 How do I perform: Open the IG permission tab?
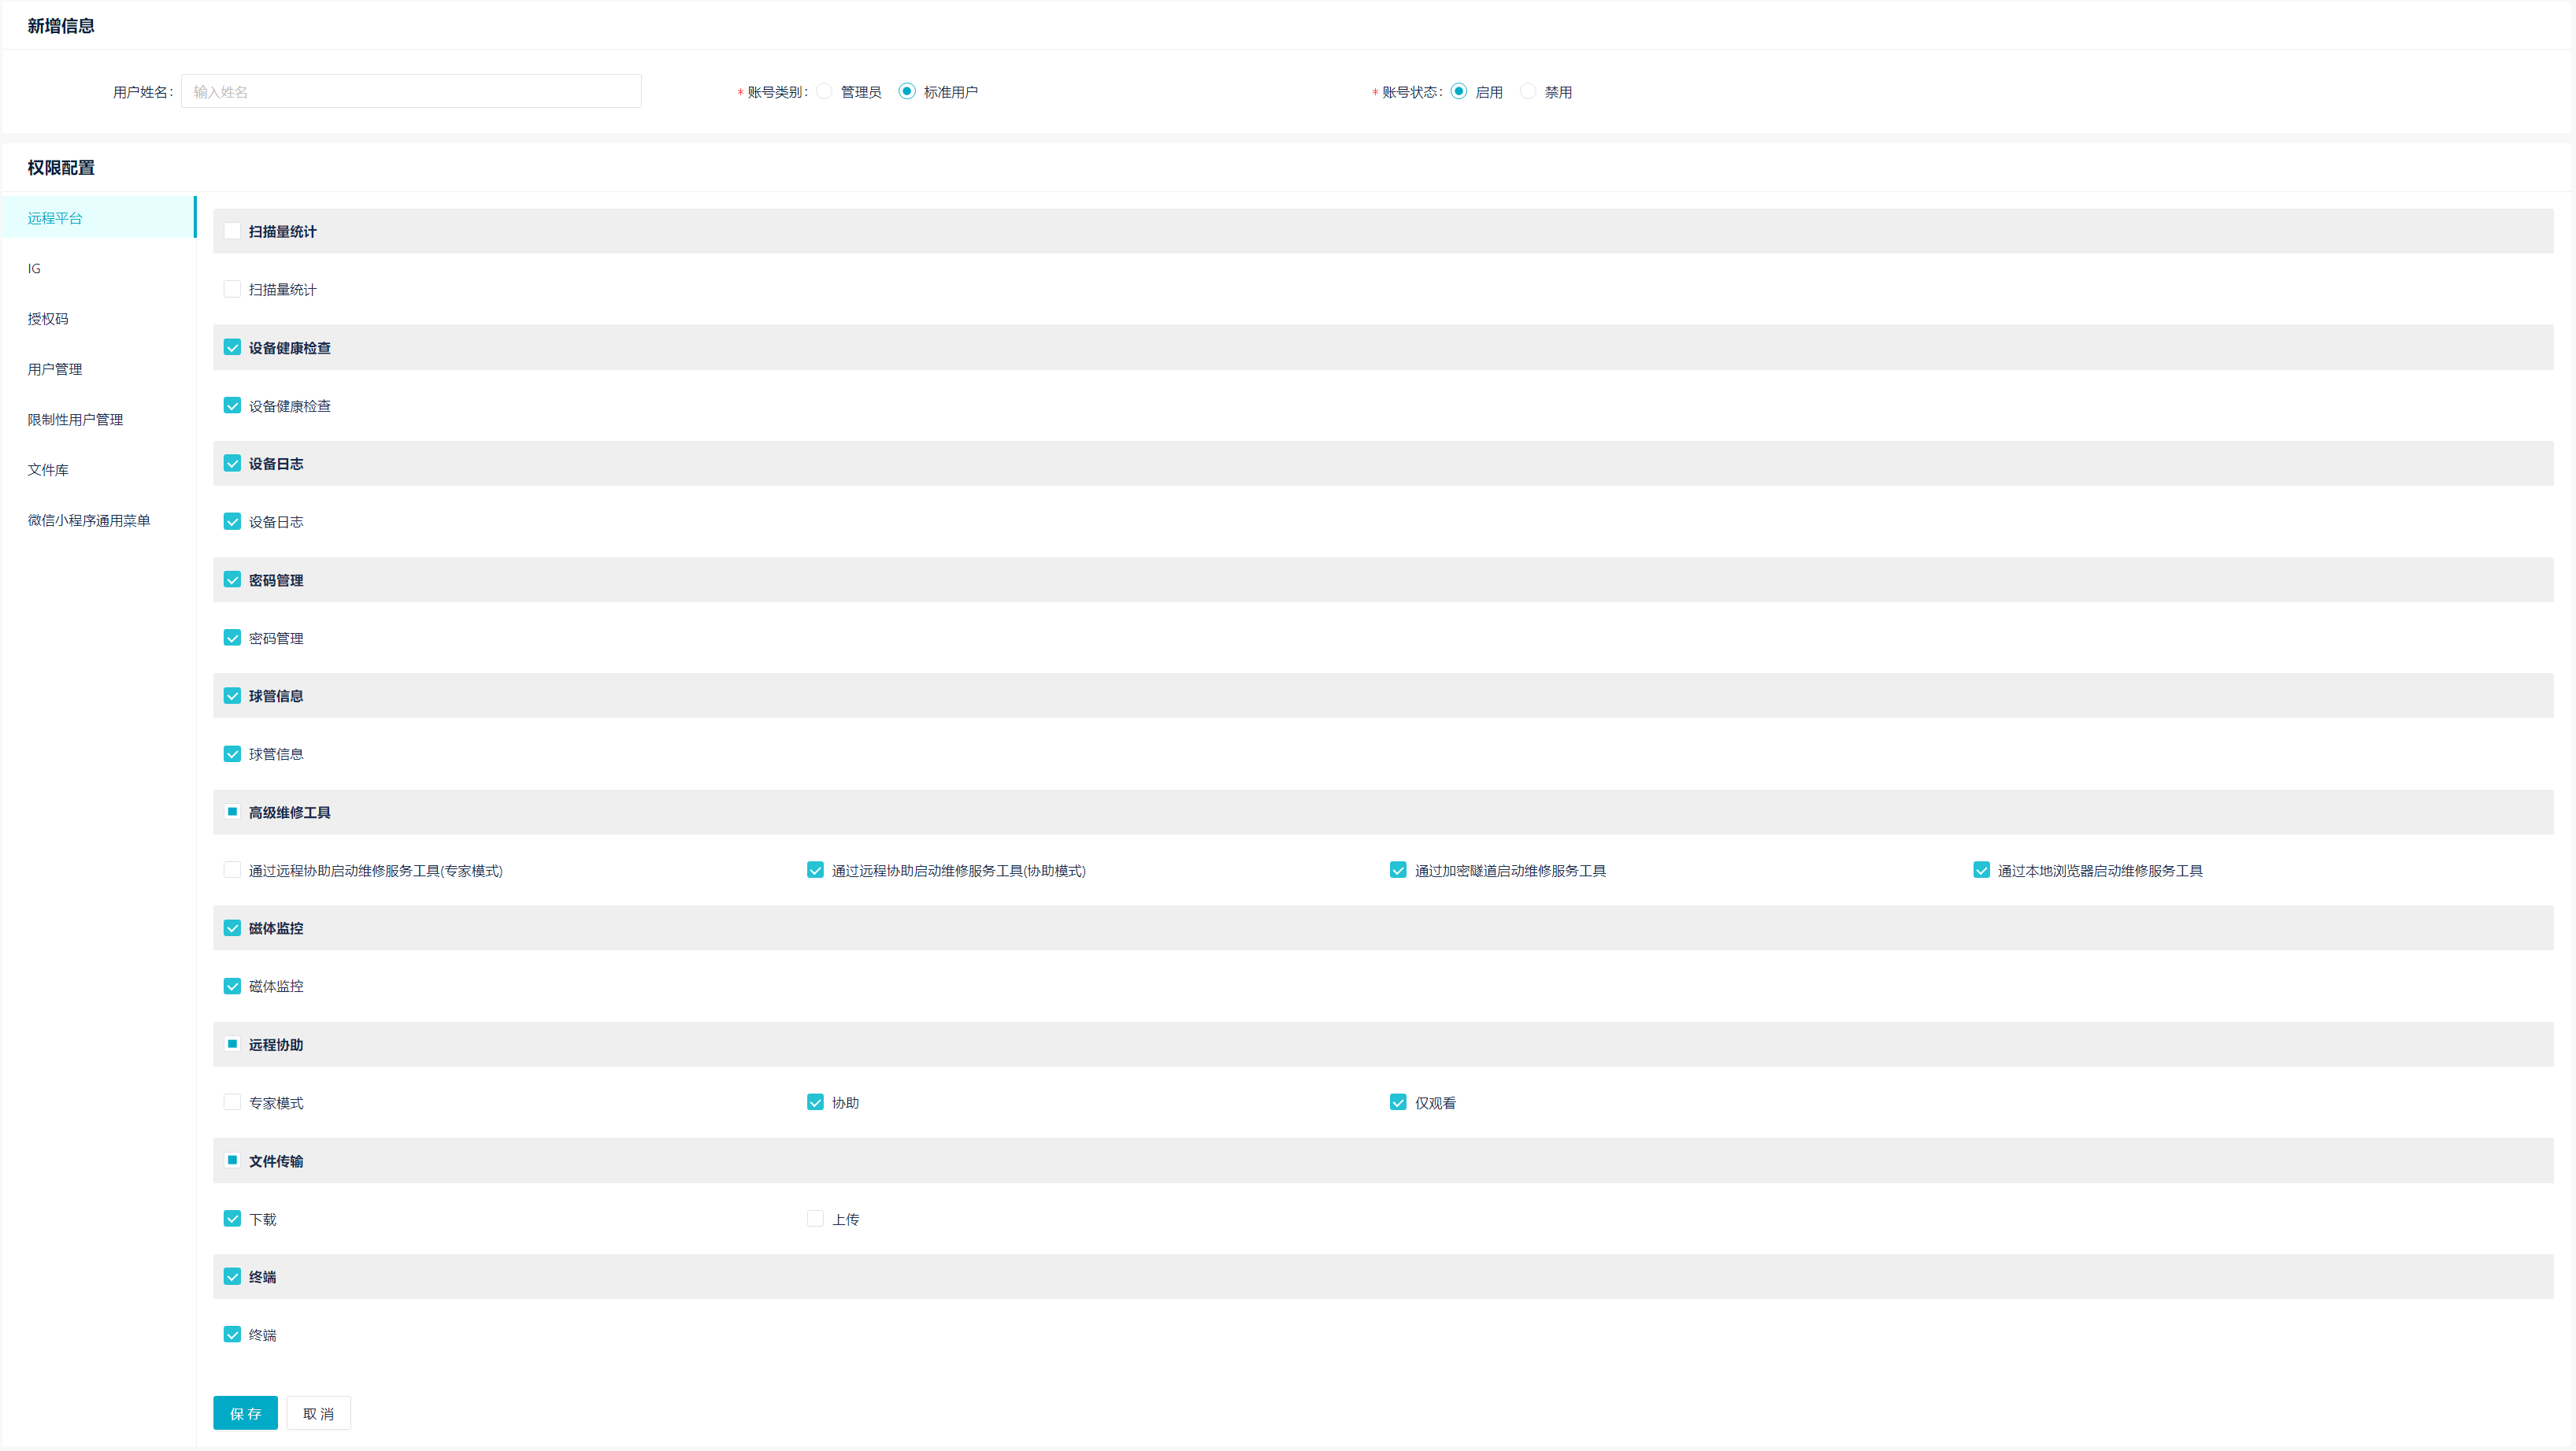click(x=35, y=268)
